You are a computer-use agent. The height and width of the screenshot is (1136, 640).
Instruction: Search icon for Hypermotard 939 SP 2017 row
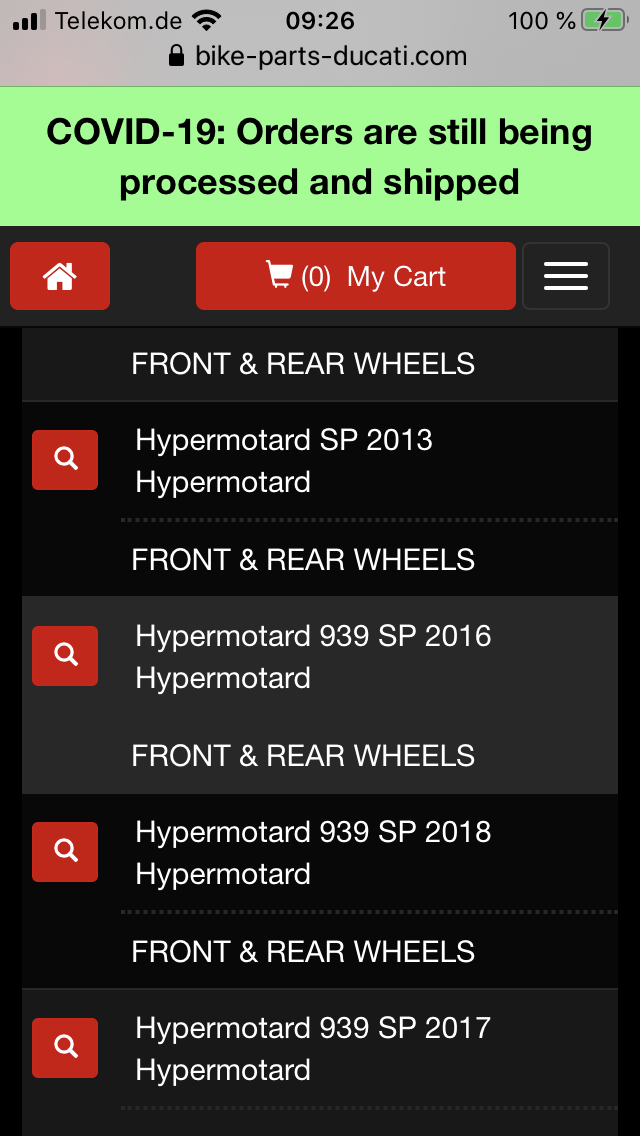tap(65, 1048)
